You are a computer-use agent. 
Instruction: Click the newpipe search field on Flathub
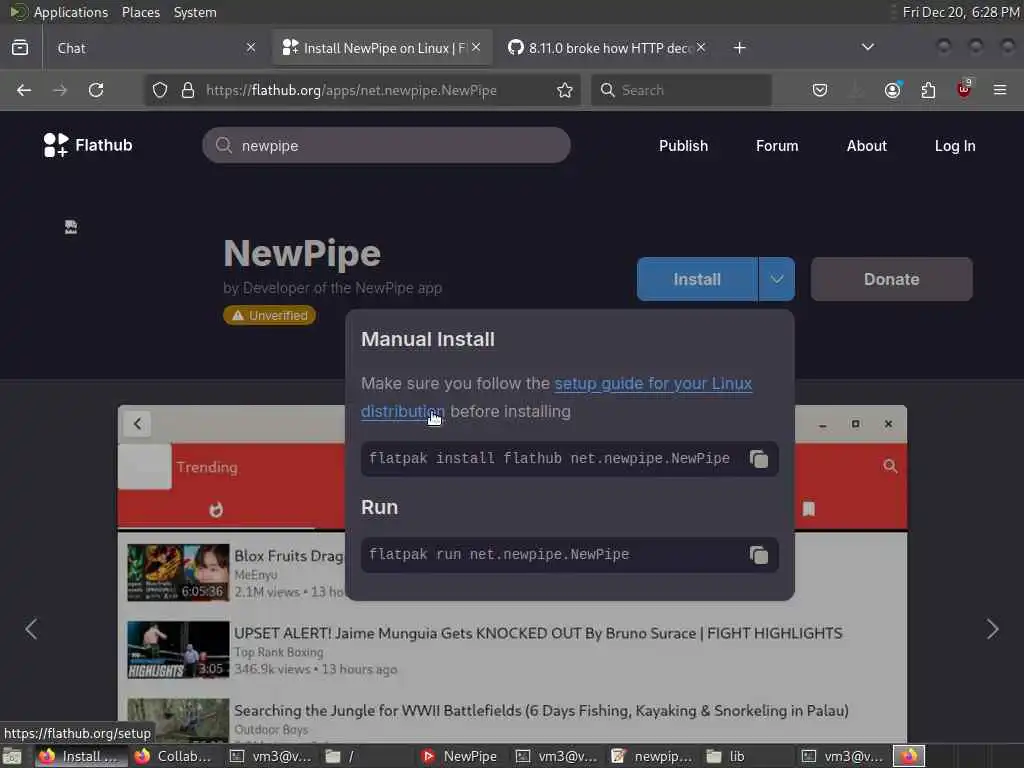coord(386,146)
